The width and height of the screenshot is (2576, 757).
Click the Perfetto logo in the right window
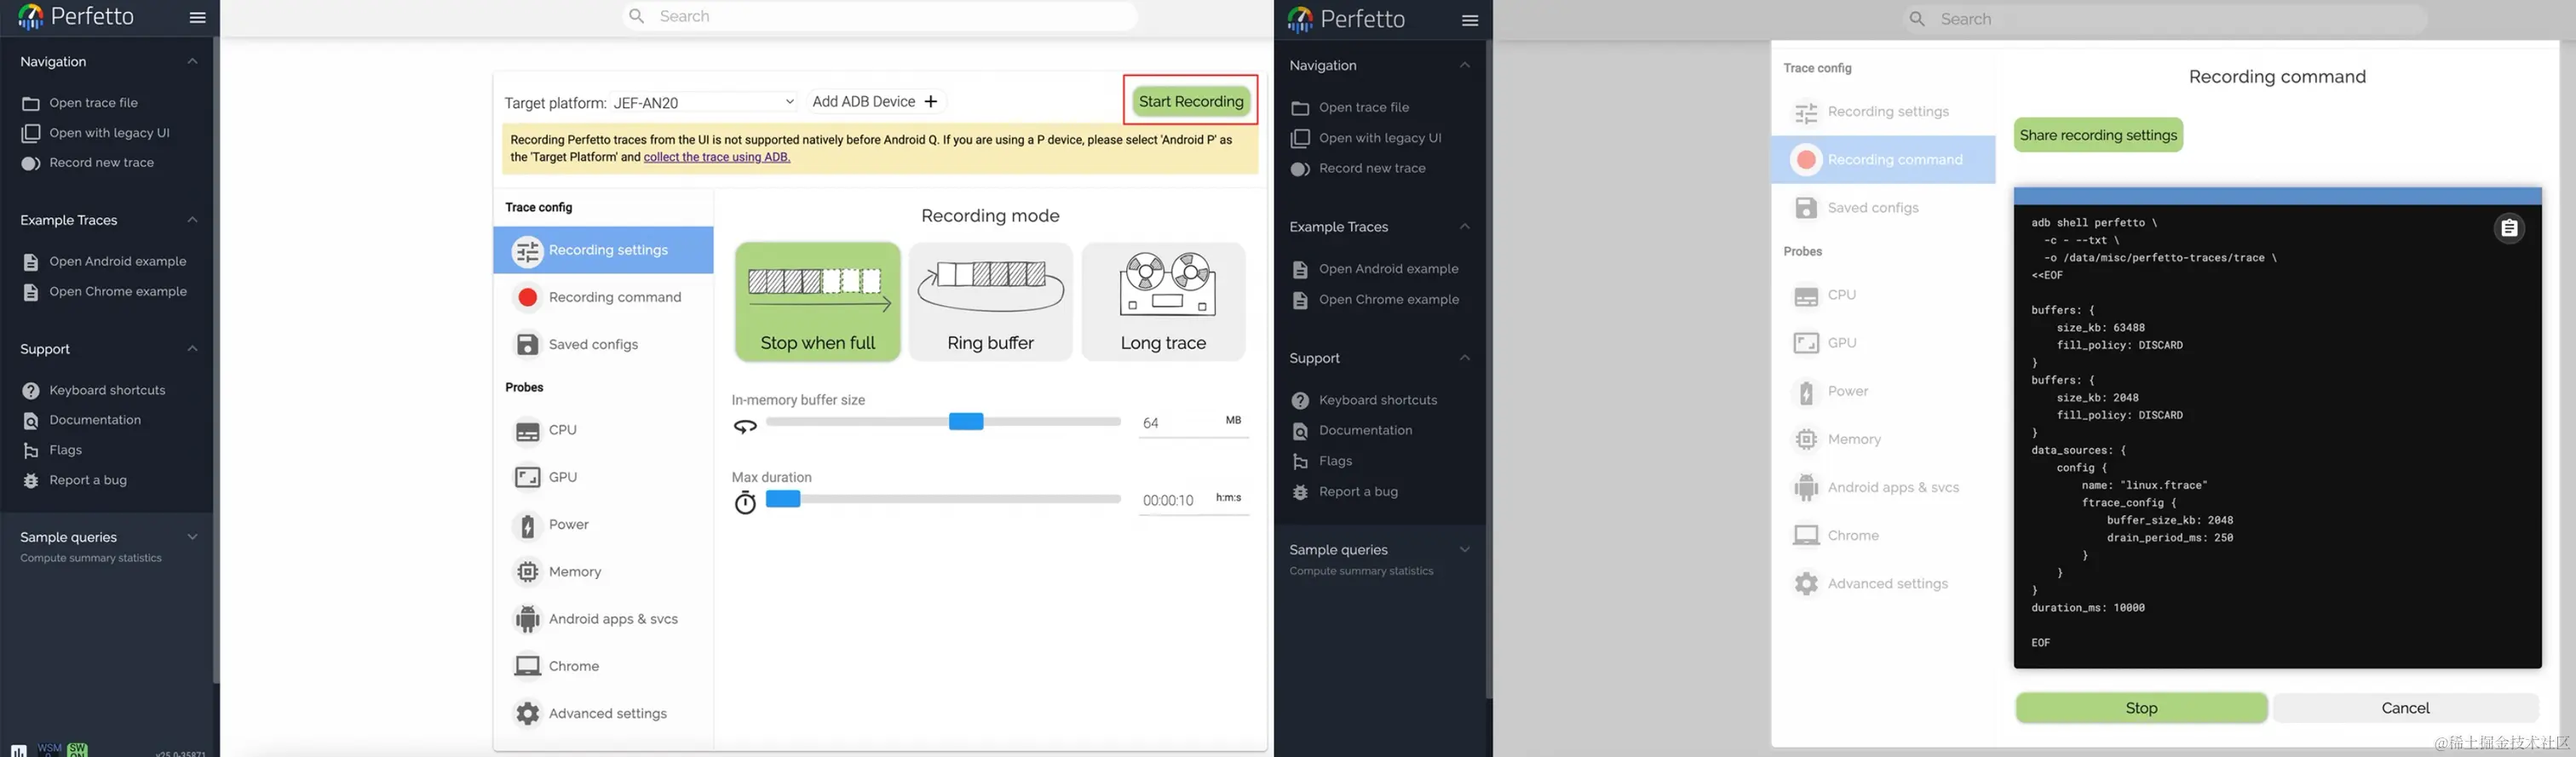click(1299, 19)
